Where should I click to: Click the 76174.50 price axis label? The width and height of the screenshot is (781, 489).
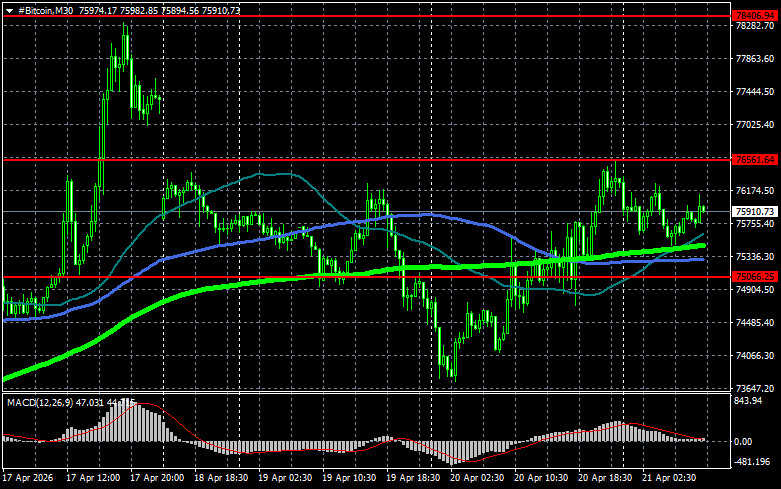[x=755, y=191]
